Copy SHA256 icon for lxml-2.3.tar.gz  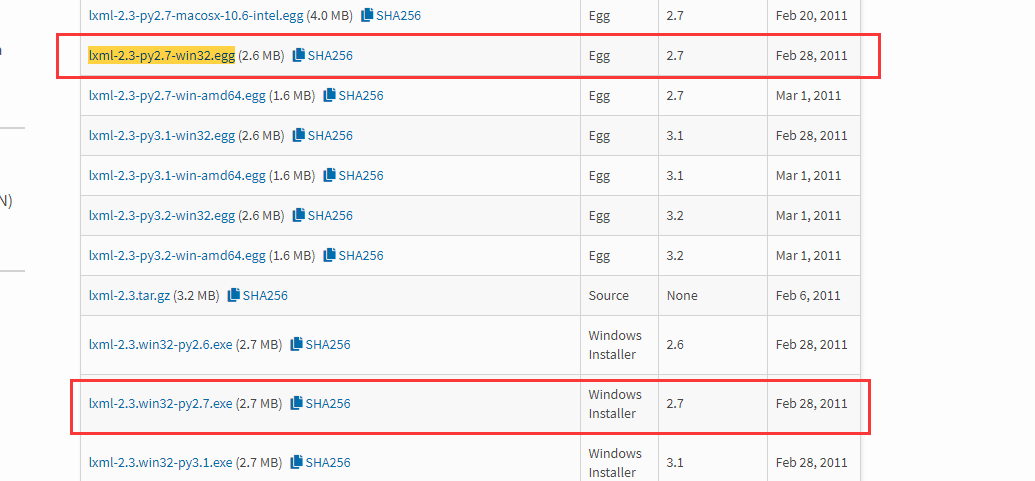coord(233,296)
